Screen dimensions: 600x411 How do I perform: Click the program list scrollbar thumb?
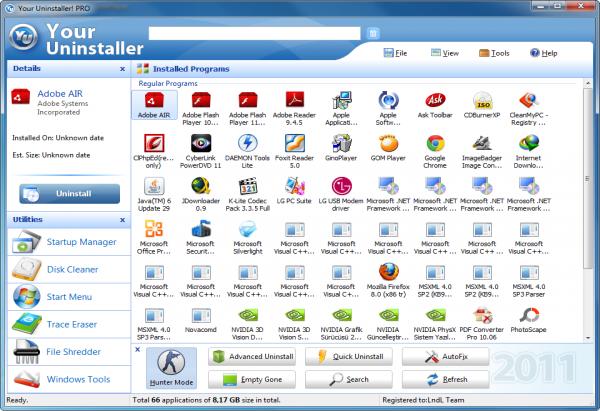click(588, 178)
